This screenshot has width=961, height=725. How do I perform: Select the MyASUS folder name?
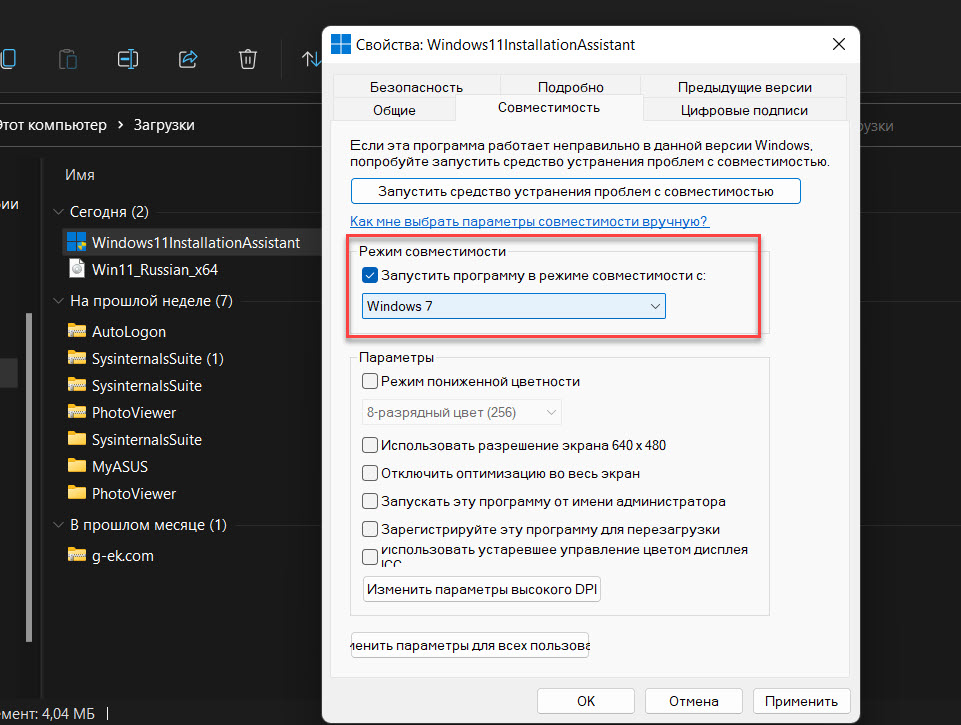[120, 466]
